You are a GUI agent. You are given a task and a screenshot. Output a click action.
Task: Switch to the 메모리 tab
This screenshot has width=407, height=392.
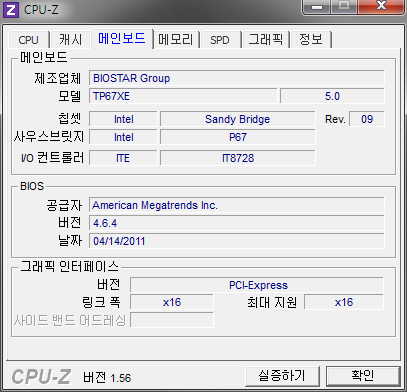click(x=176, y=40)
